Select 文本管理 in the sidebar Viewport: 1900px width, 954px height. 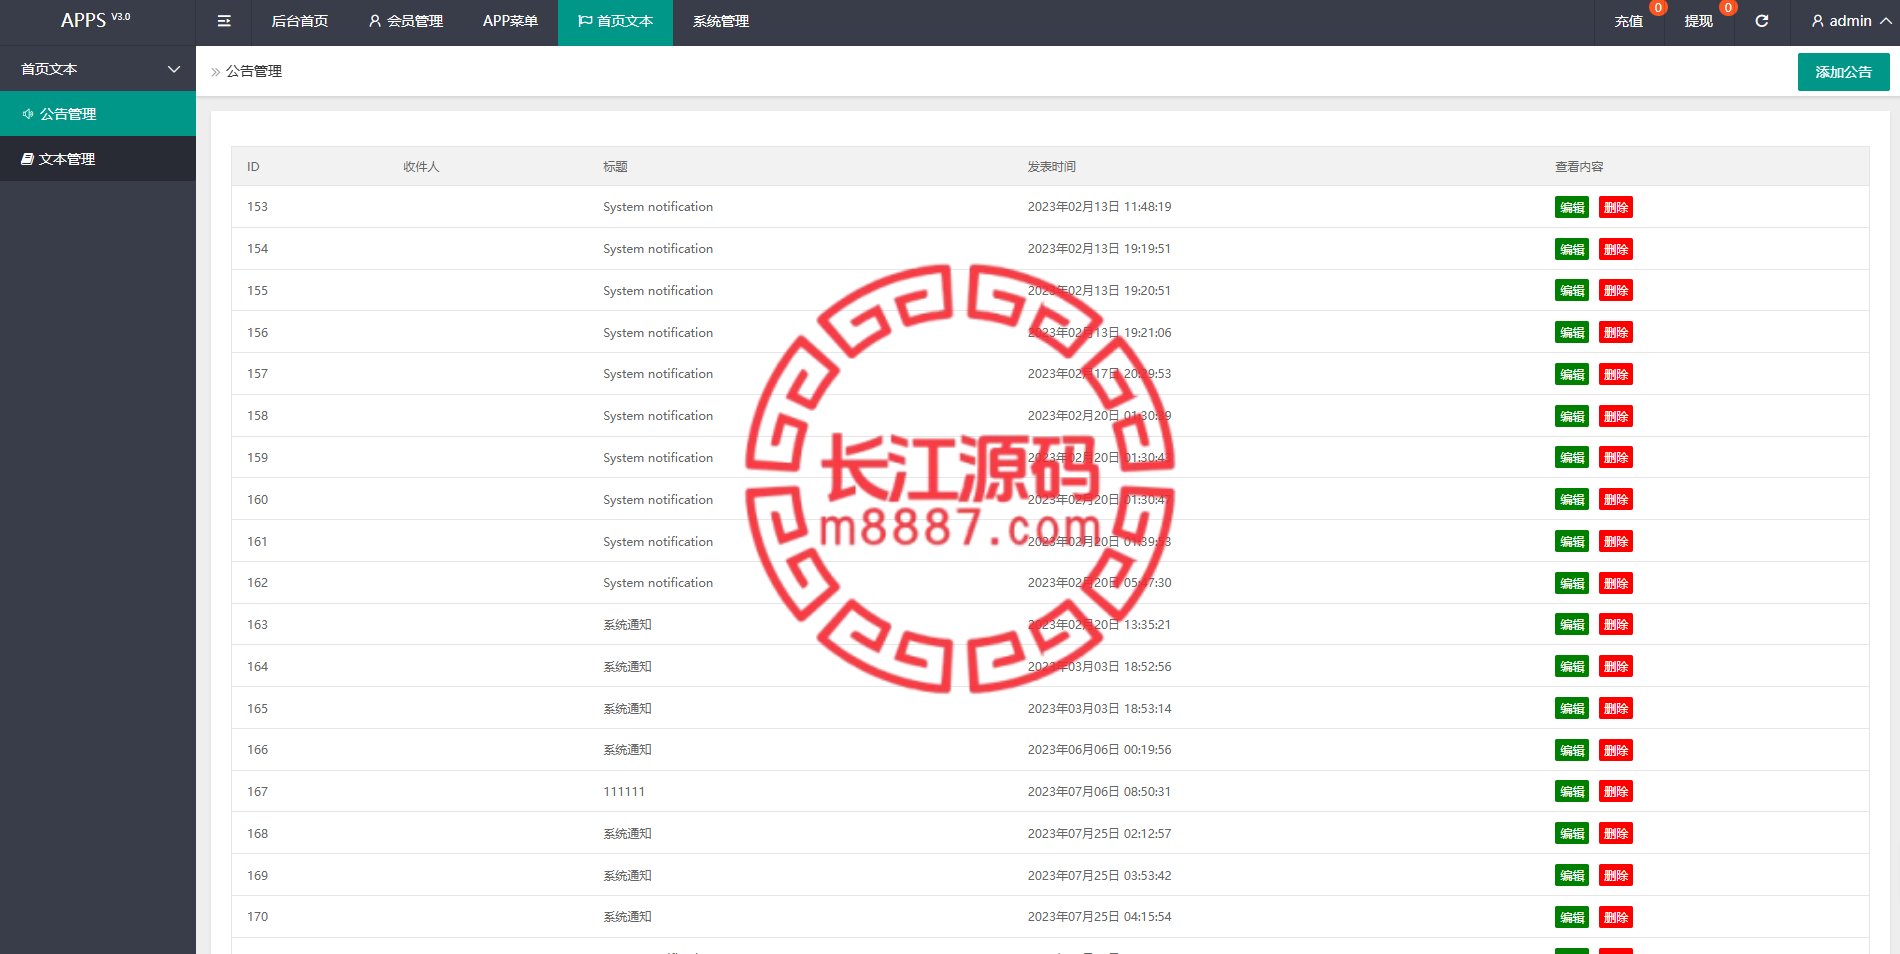pyautogui.click(x=98, y=159)
